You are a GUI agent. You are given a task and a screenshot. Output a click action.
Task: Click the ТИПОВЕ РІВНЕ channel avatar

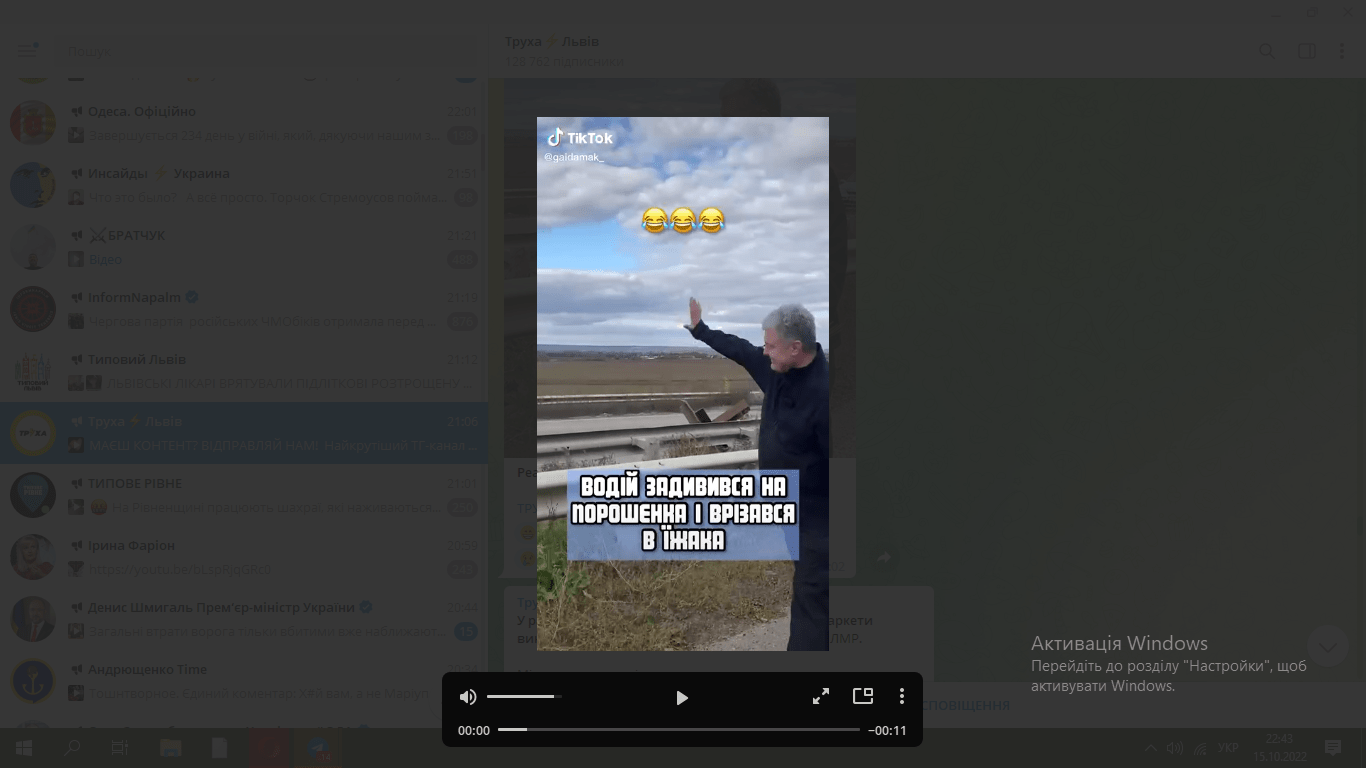pos(33,495)
